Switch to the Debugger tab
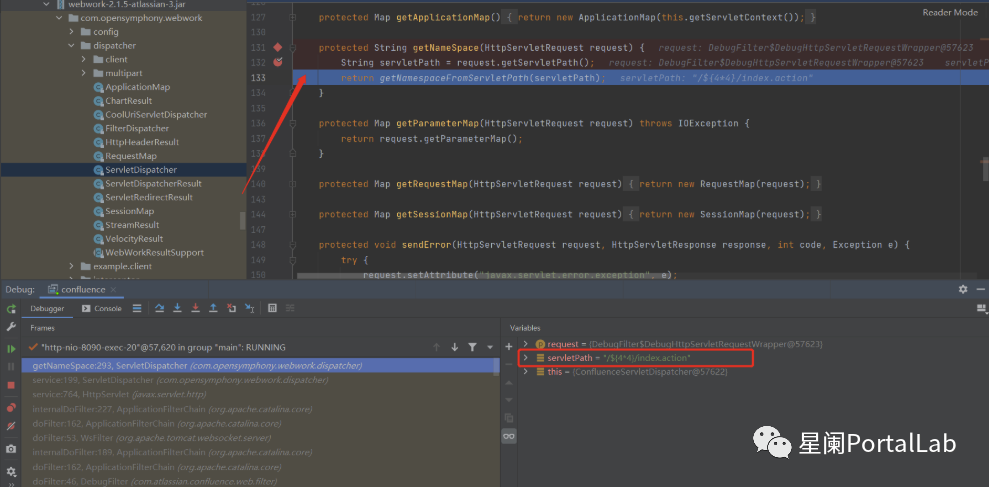 click(x=47, y=308)
